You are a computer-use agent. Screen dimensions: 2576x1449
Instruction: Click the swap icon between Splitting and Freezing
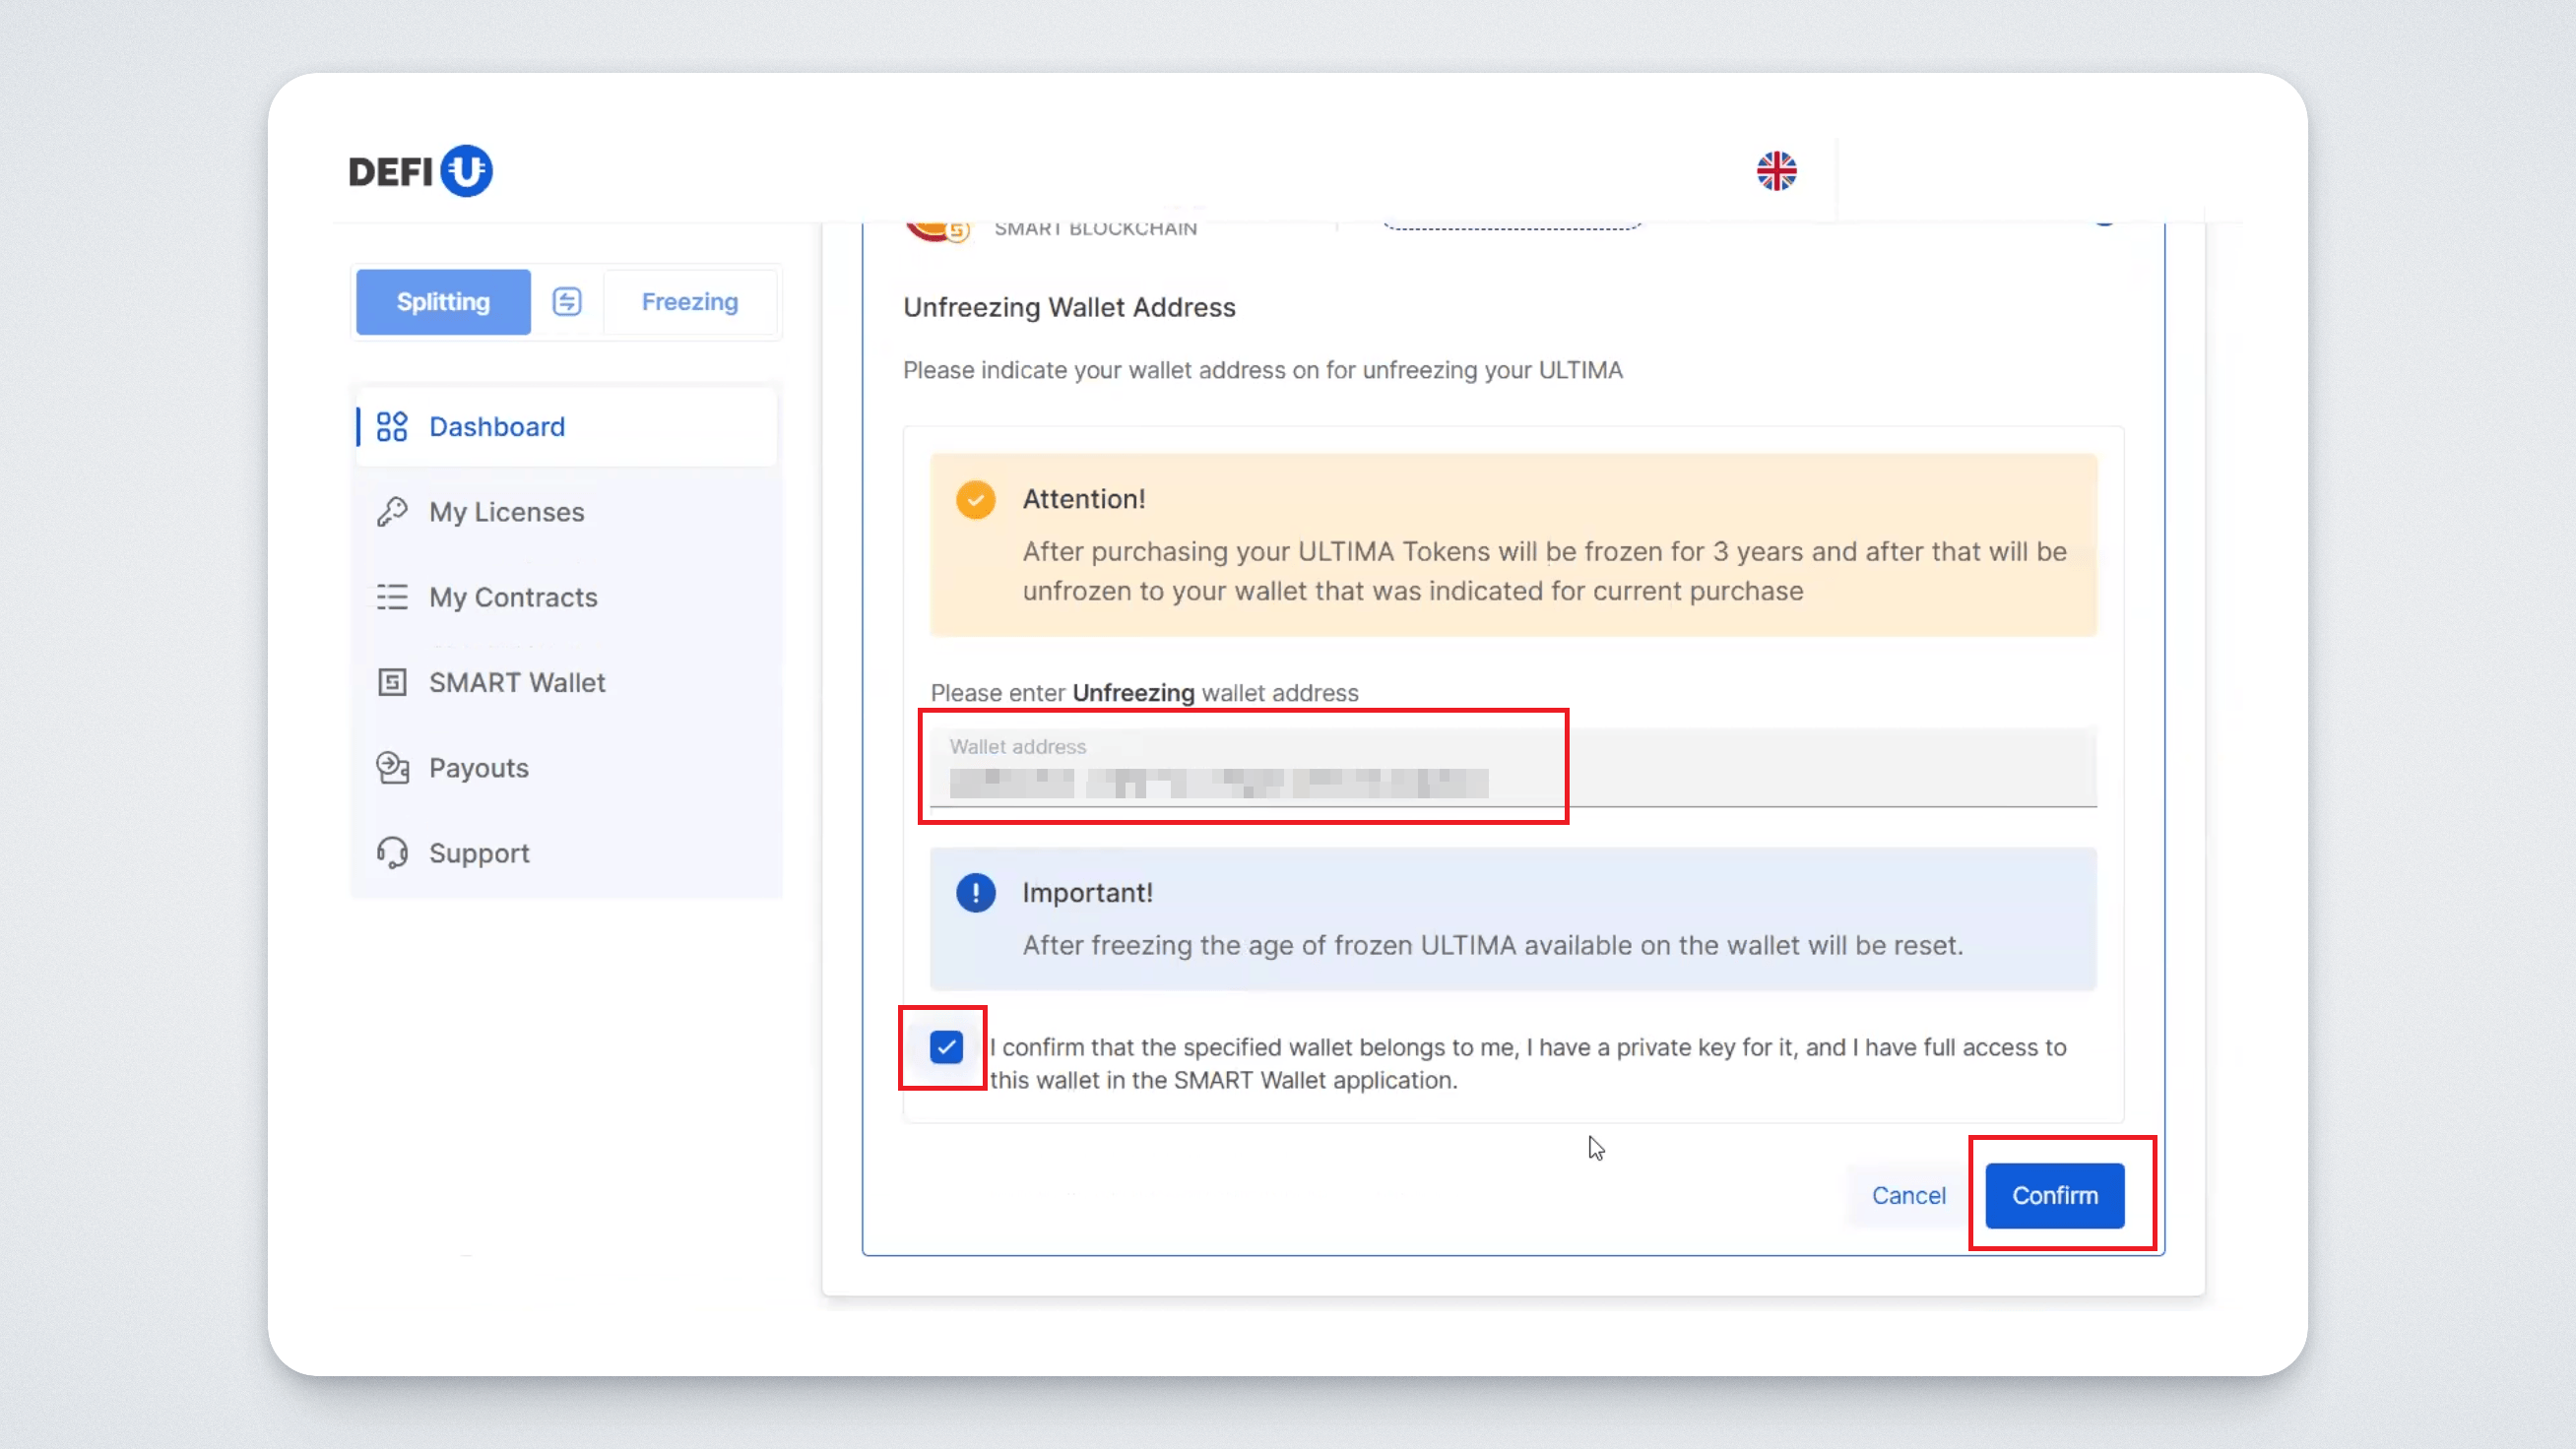[567, 302]
